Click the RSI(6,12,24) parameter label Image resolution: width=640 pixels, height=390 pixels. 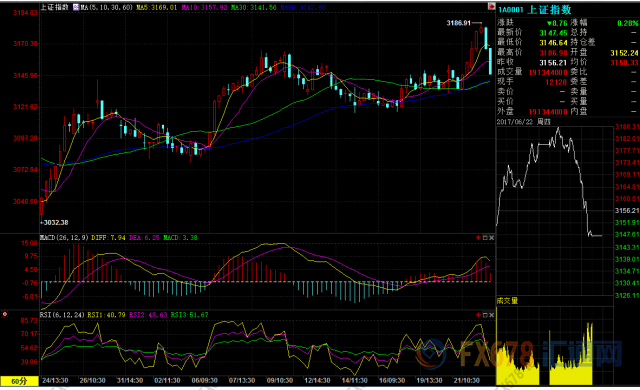click(x=62, y=315)
